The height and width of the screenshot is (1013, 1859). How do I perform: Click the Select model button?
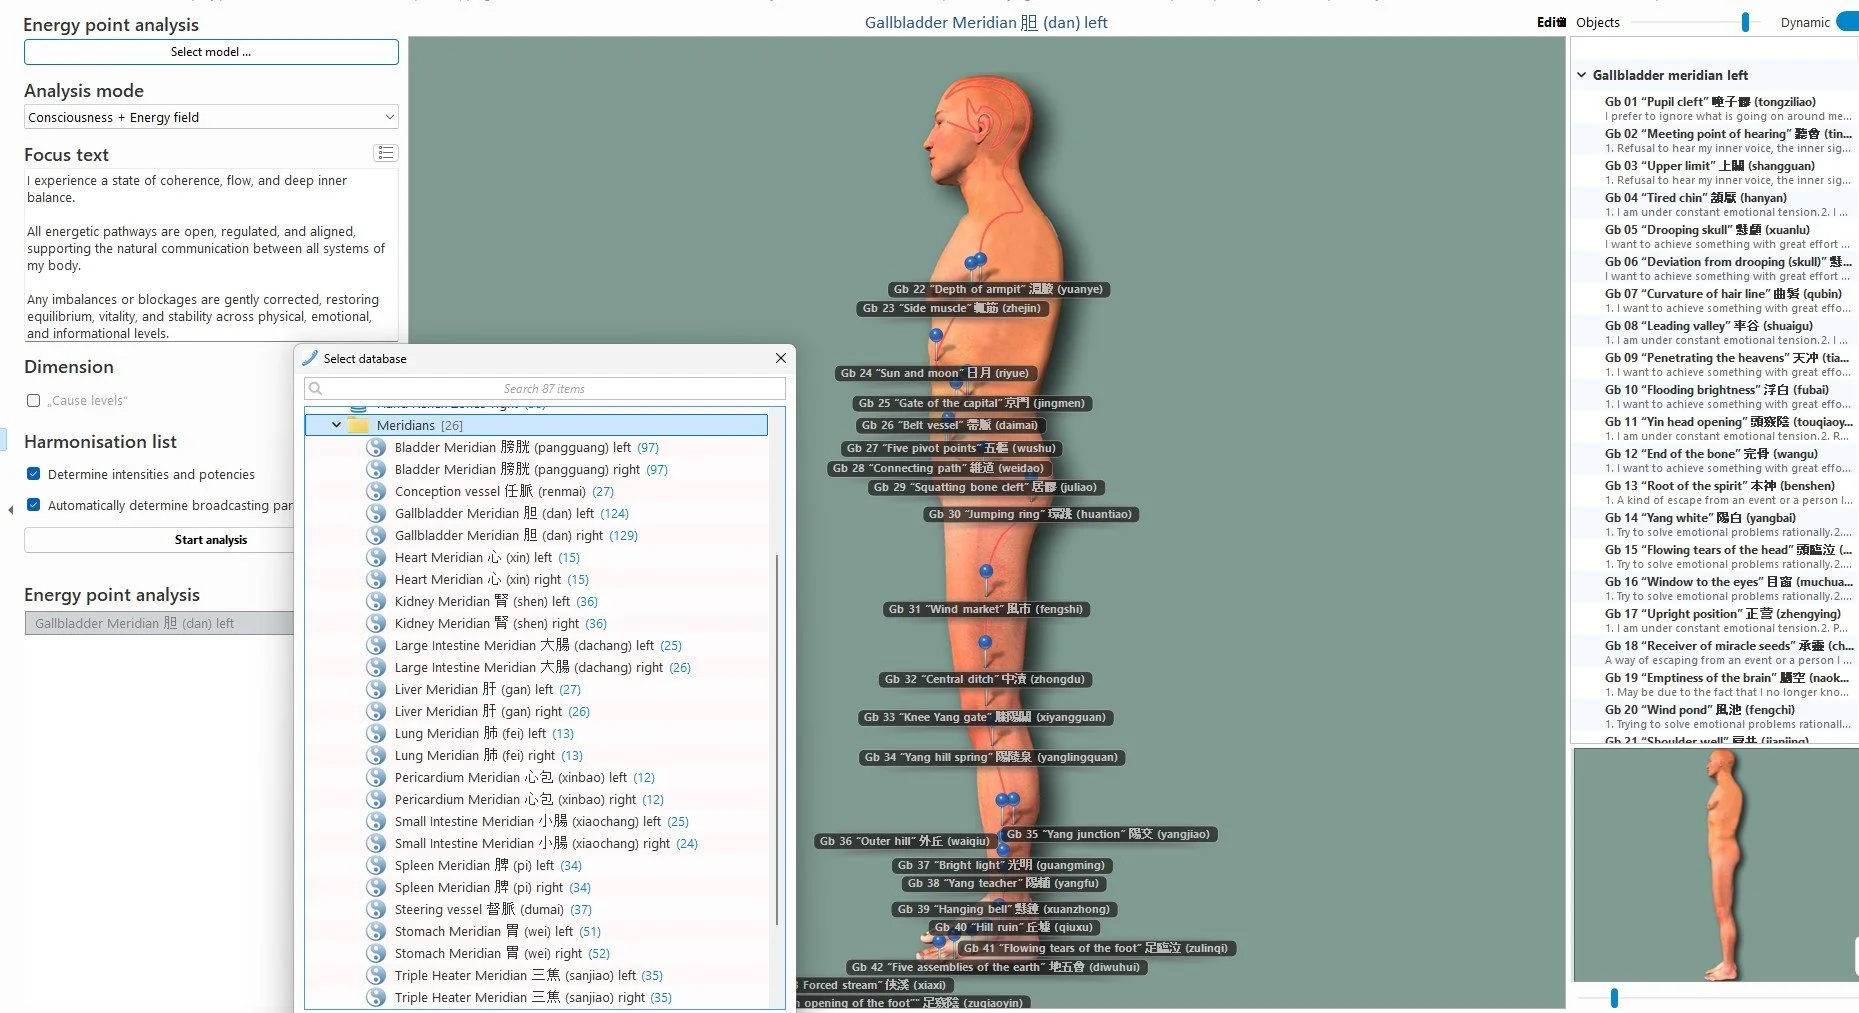211,52
